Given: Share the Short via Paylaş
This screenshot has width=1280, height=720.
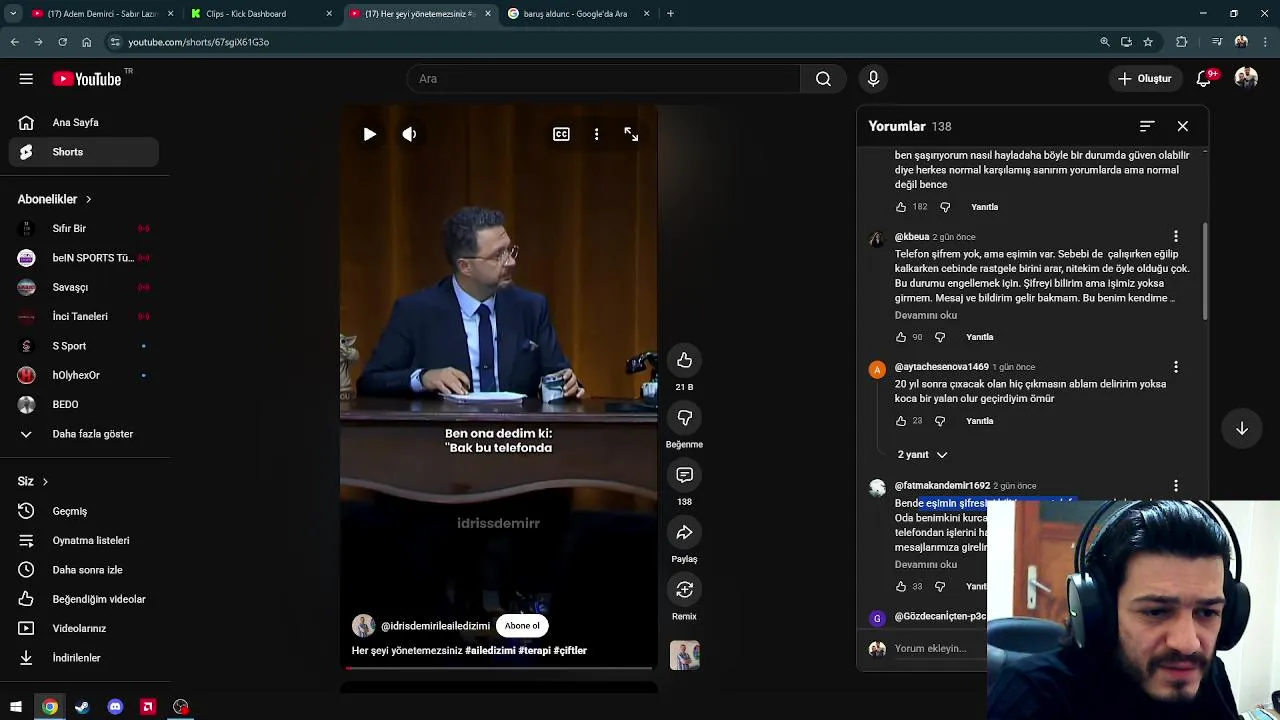Looking at the screenshot, I should pos(684,533).
